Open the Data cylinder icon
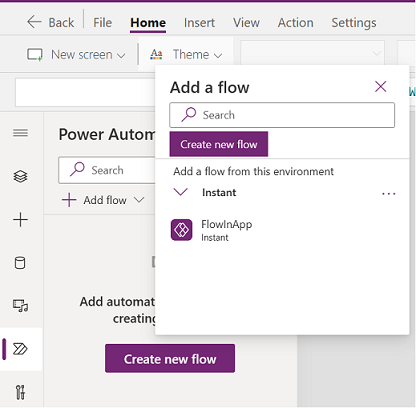This screenshot has width=416, height=408. (20, 263)
